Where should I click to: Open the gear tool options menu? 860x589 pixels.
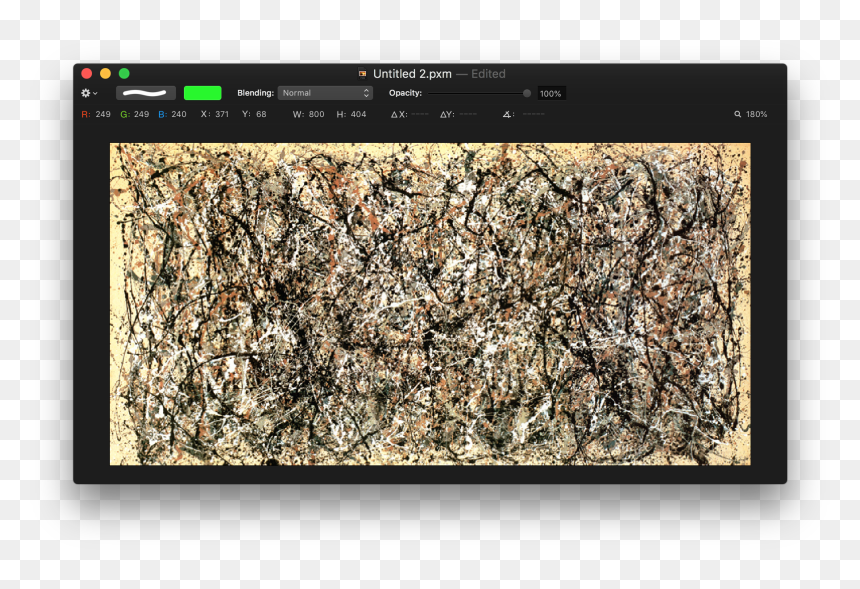click(x=89, y=93)
